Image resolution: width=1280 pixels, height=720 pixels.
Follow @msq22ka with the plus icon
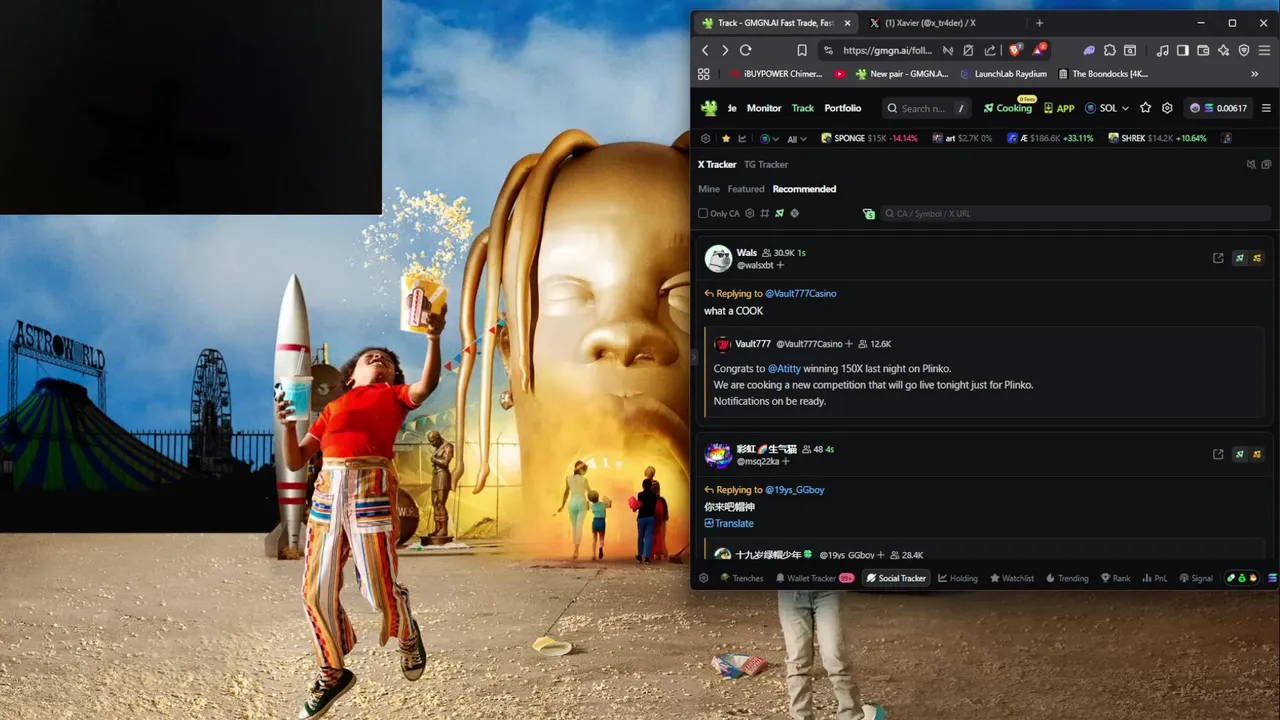pos(786,461)
